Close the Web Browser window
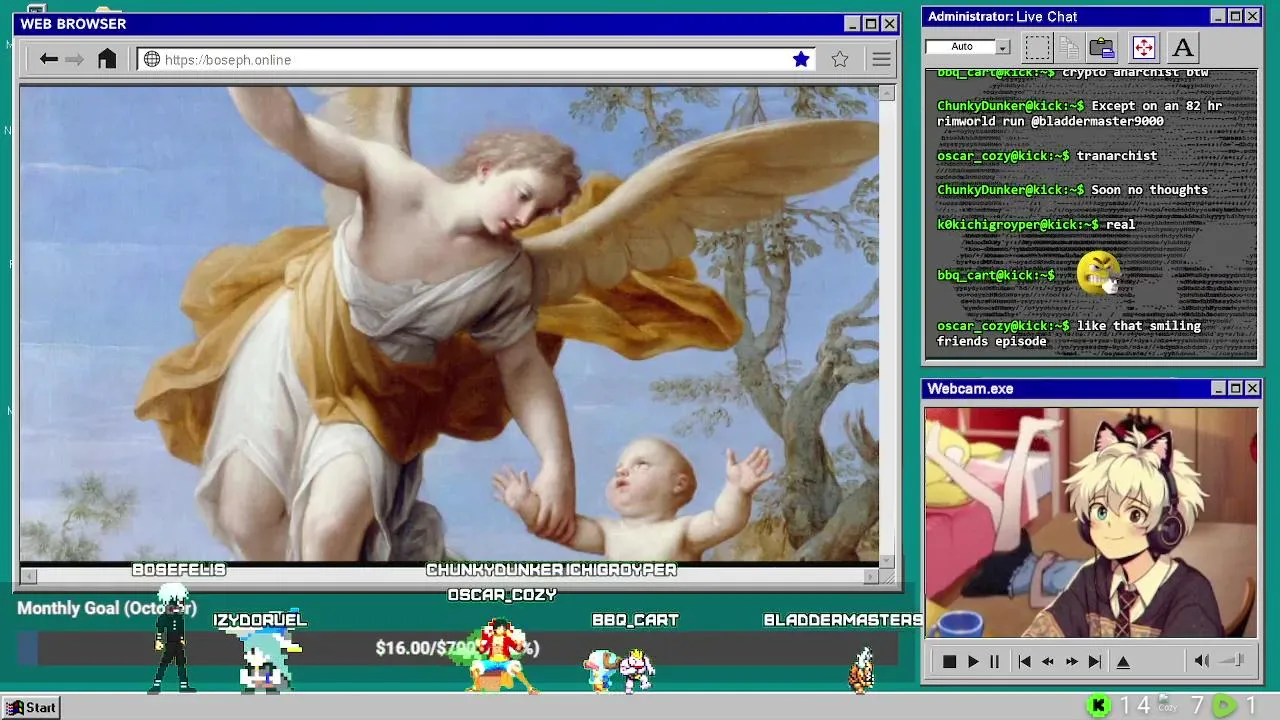1280x720 pixels. 888,24
